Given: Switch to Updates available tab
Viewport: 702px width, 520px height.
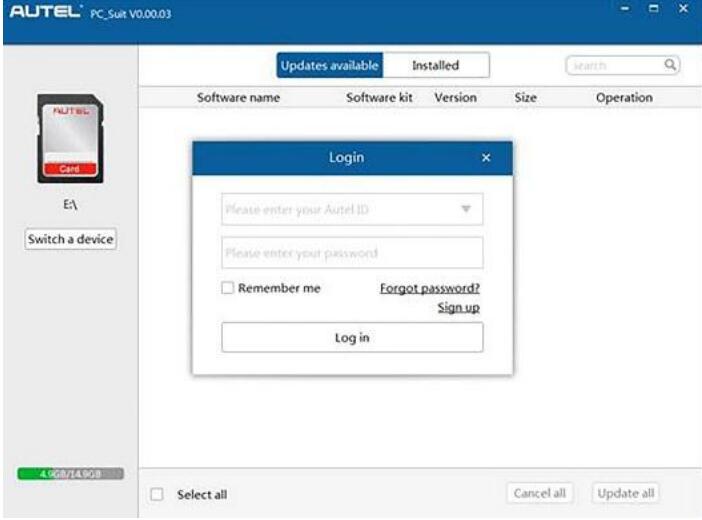Looking at the screenshot, I should [x=330, y=65].
